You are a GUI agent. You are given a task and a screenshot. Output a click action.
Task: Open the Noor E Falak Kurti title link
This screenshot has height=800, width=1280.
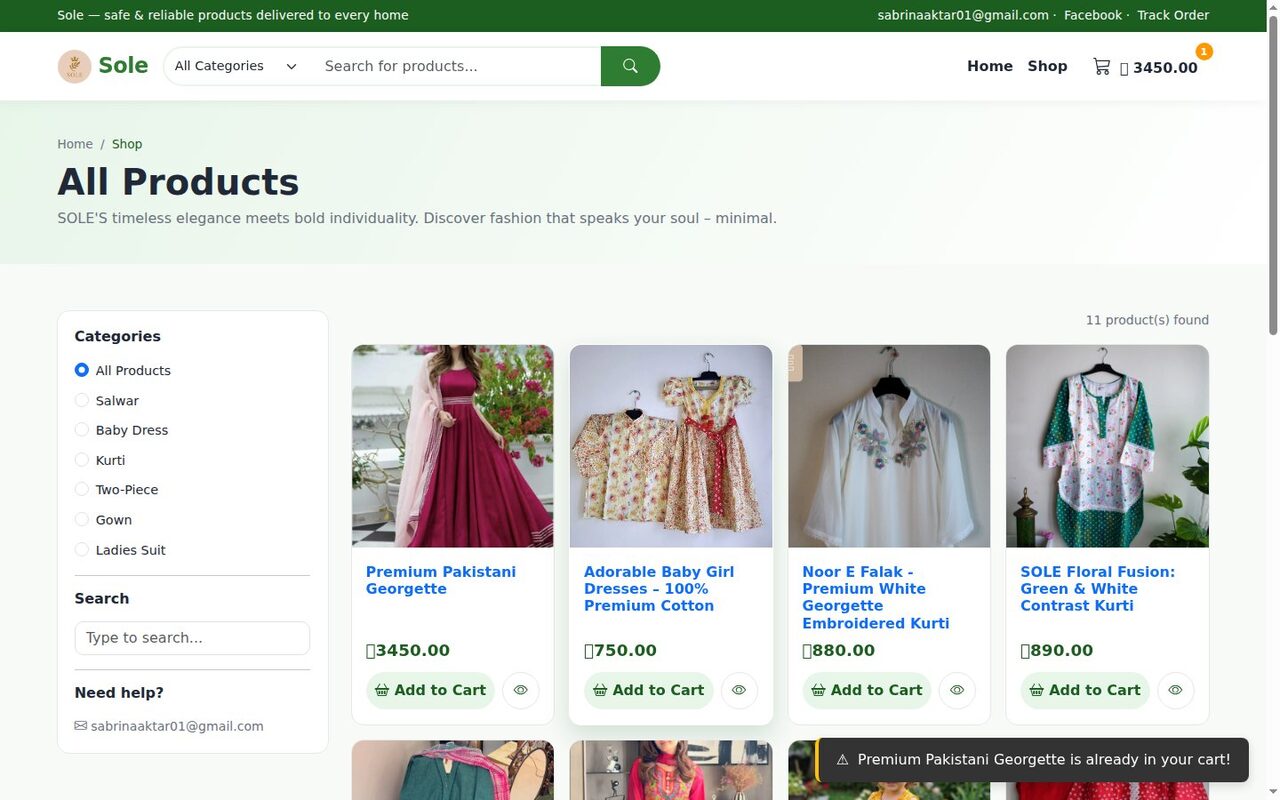pos(876,597)
